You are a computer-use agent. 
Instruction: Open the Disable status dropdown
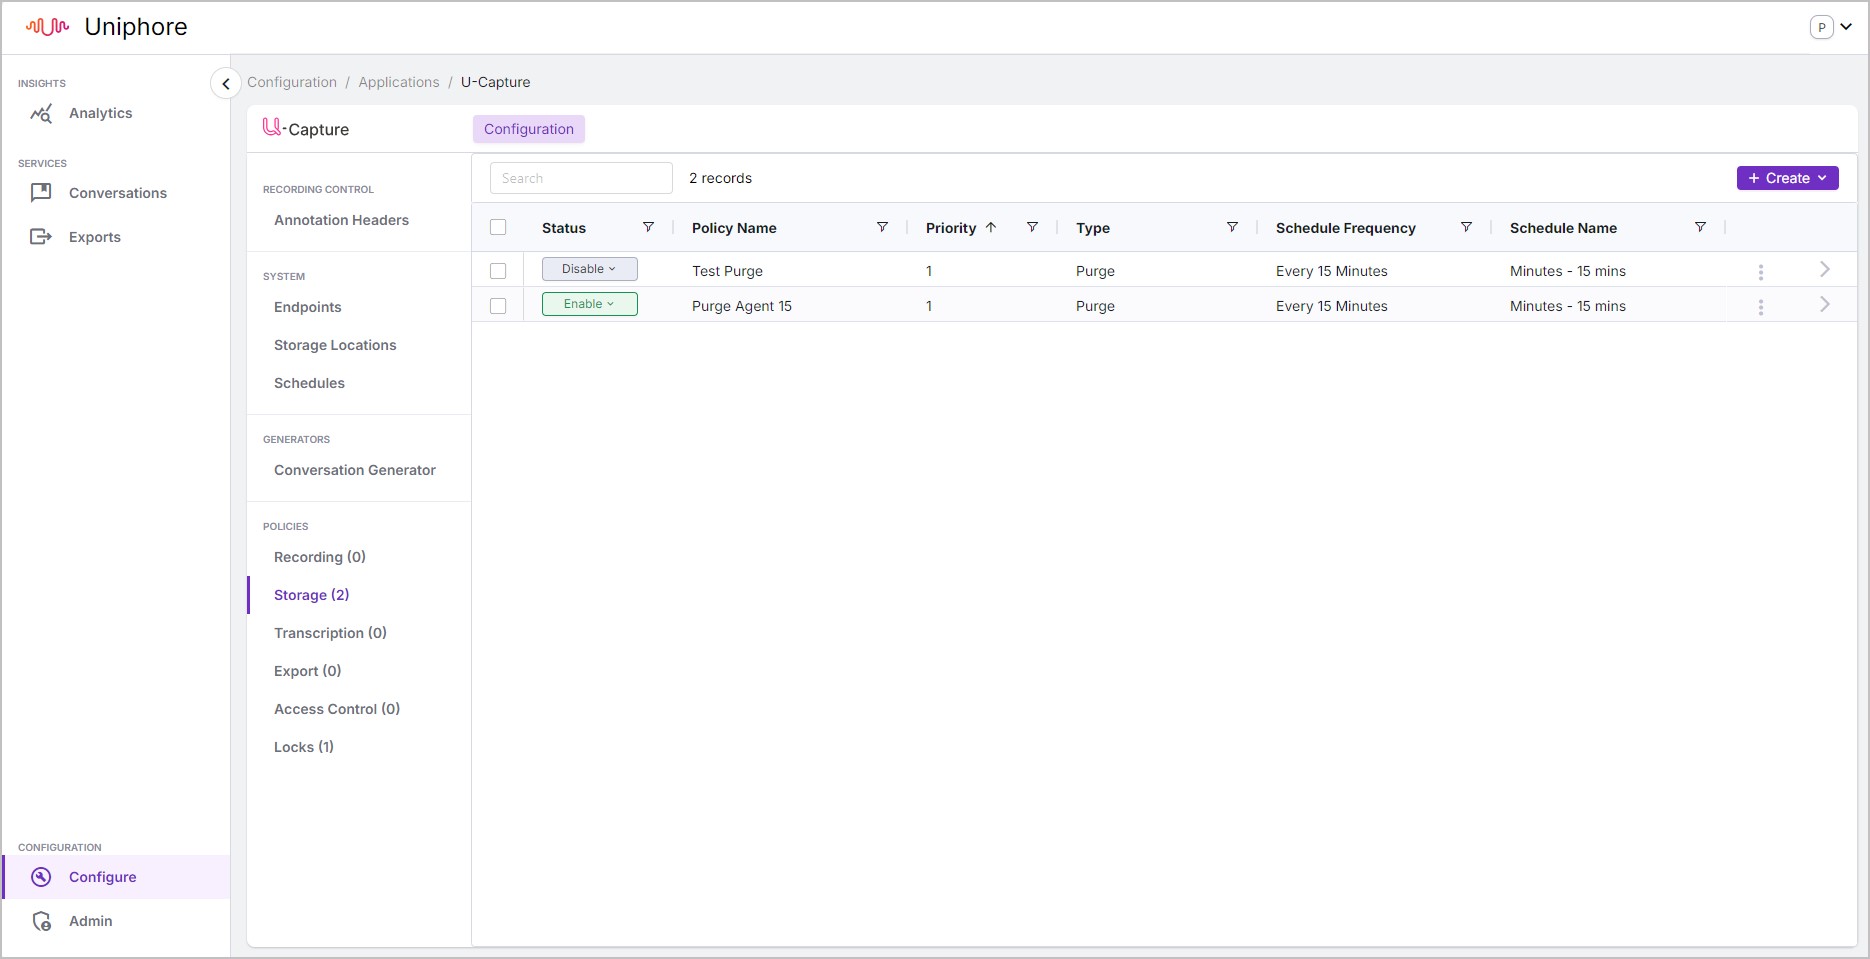590,269
